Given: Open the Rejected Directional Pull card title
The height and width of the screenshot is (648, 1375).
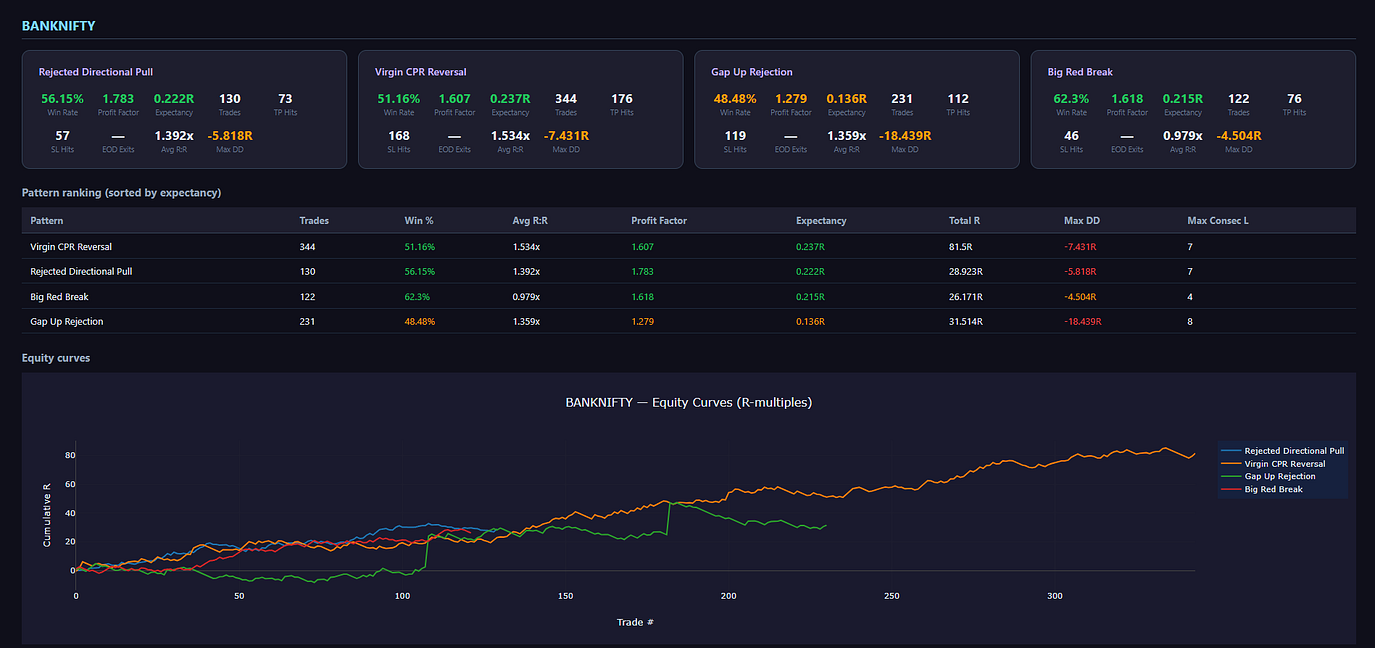Looking at the screenshot, I should 96,72.
